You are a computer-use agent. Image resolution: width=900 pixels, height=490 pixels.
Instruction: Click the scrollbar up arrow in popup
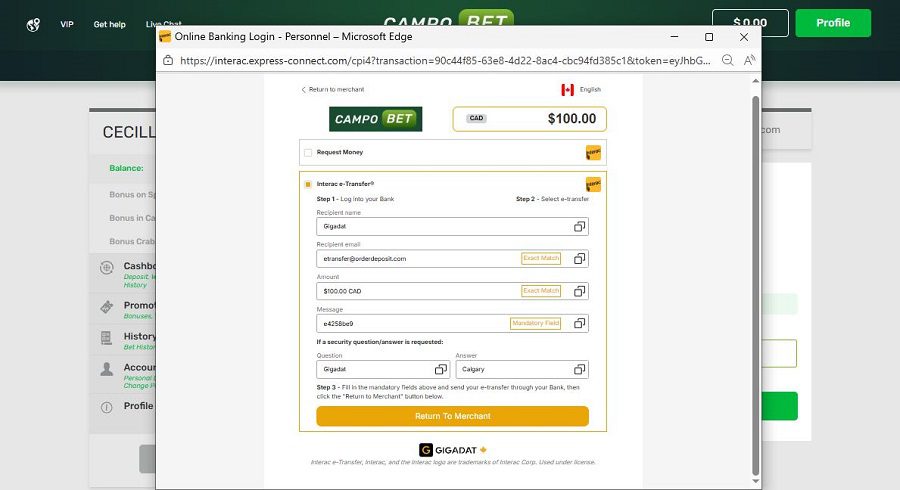click(x=755, y=81)
